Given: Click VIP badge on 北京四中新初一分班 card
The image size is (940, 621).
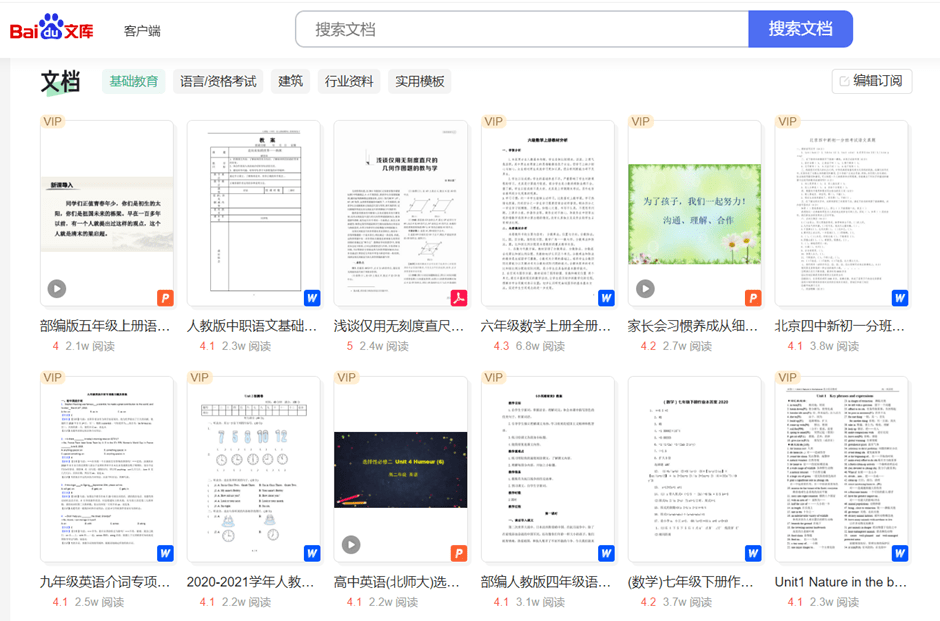Looking at the screenshot, I should click(x=787, y=121).
